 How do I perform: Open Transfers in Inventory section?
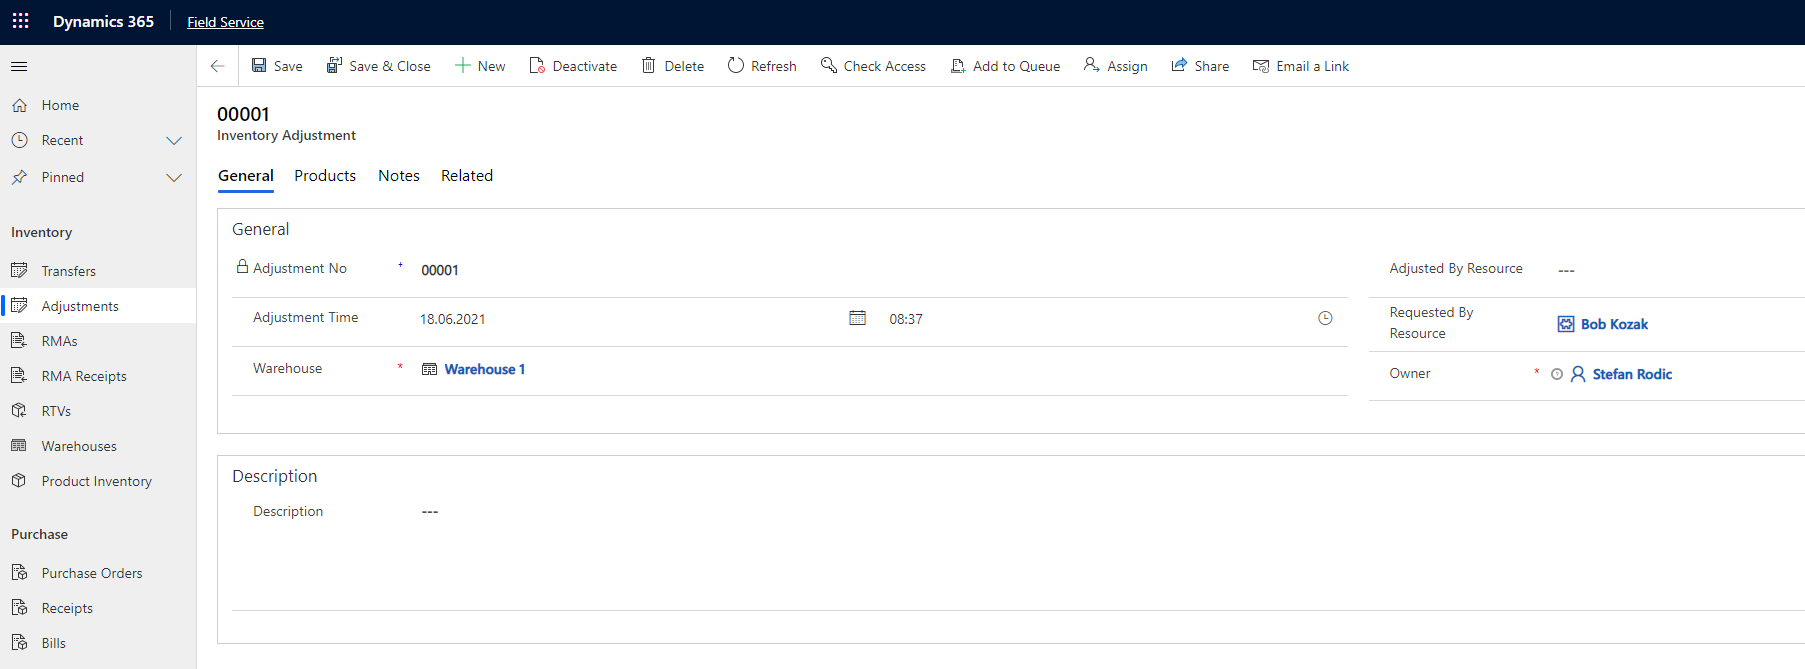pos(98,271)
